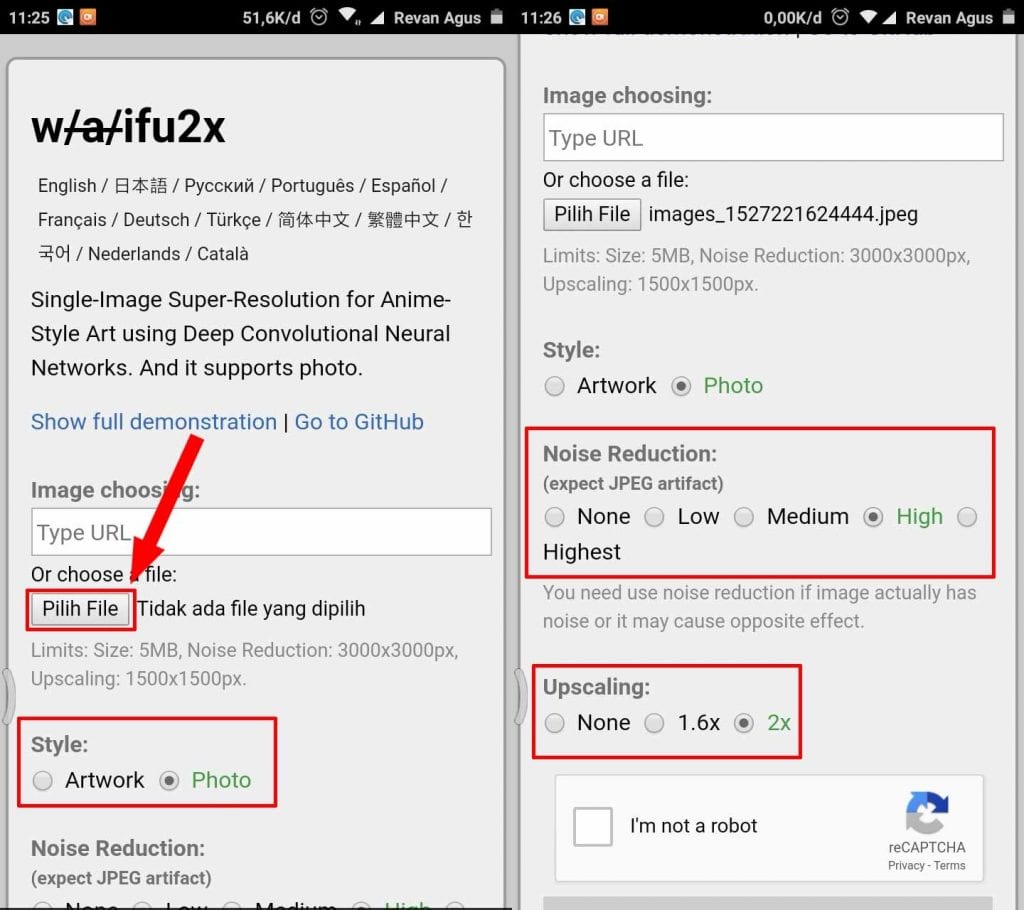Switch language to Català
The height and width of the screenshot is (910, 1024).
(x=223, y=253)
